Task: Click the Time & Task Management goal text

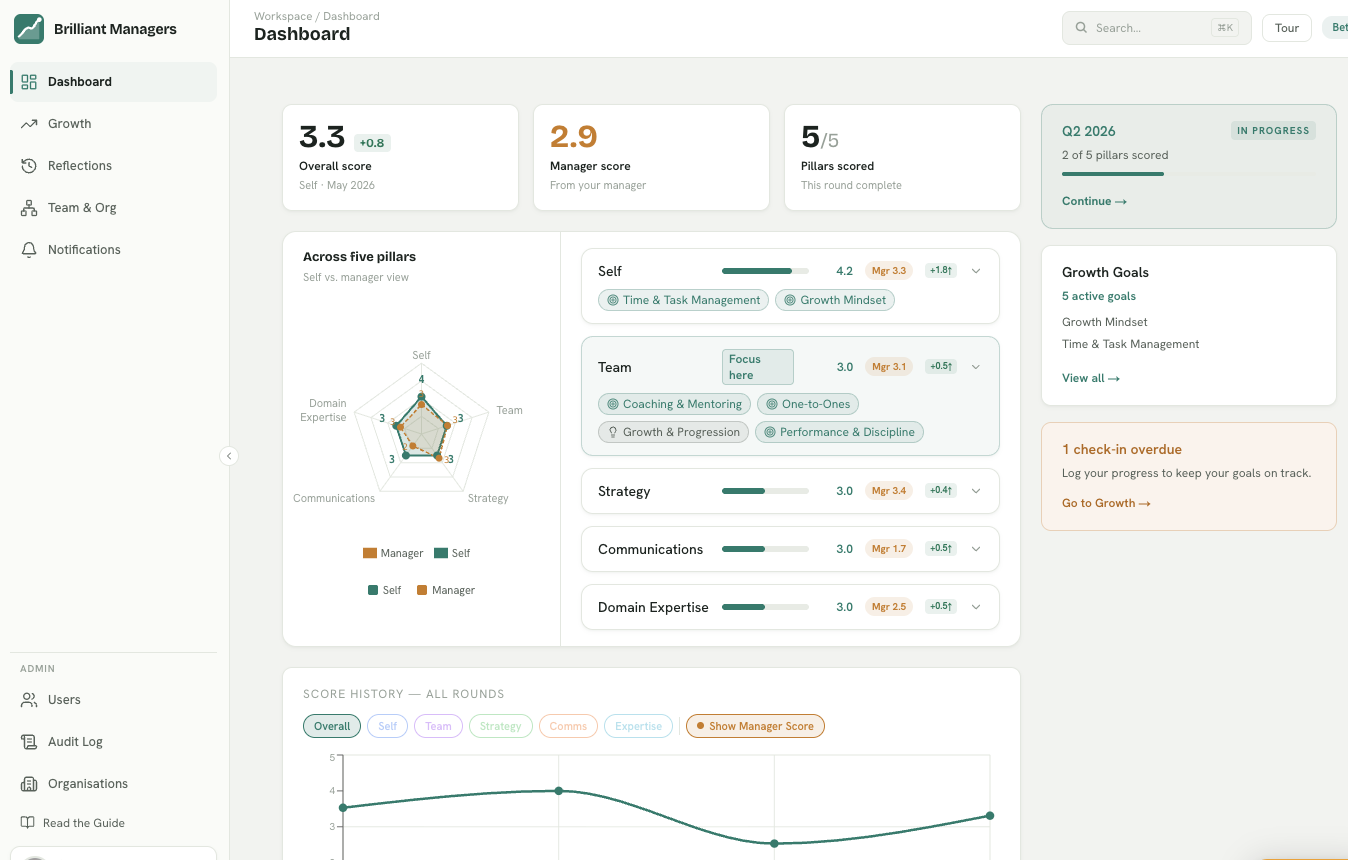Action: (x=1131, y=344)
